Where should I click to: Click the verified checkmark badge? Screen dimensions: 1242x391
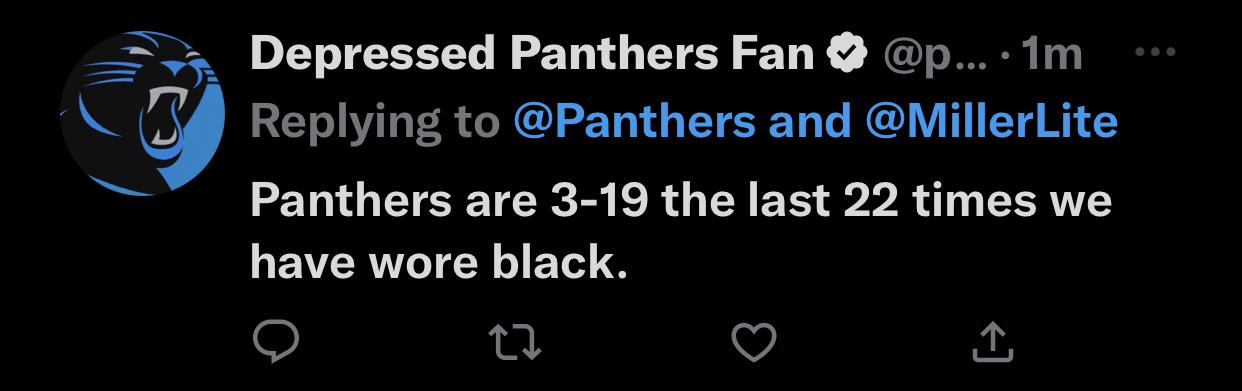[846, 55]
